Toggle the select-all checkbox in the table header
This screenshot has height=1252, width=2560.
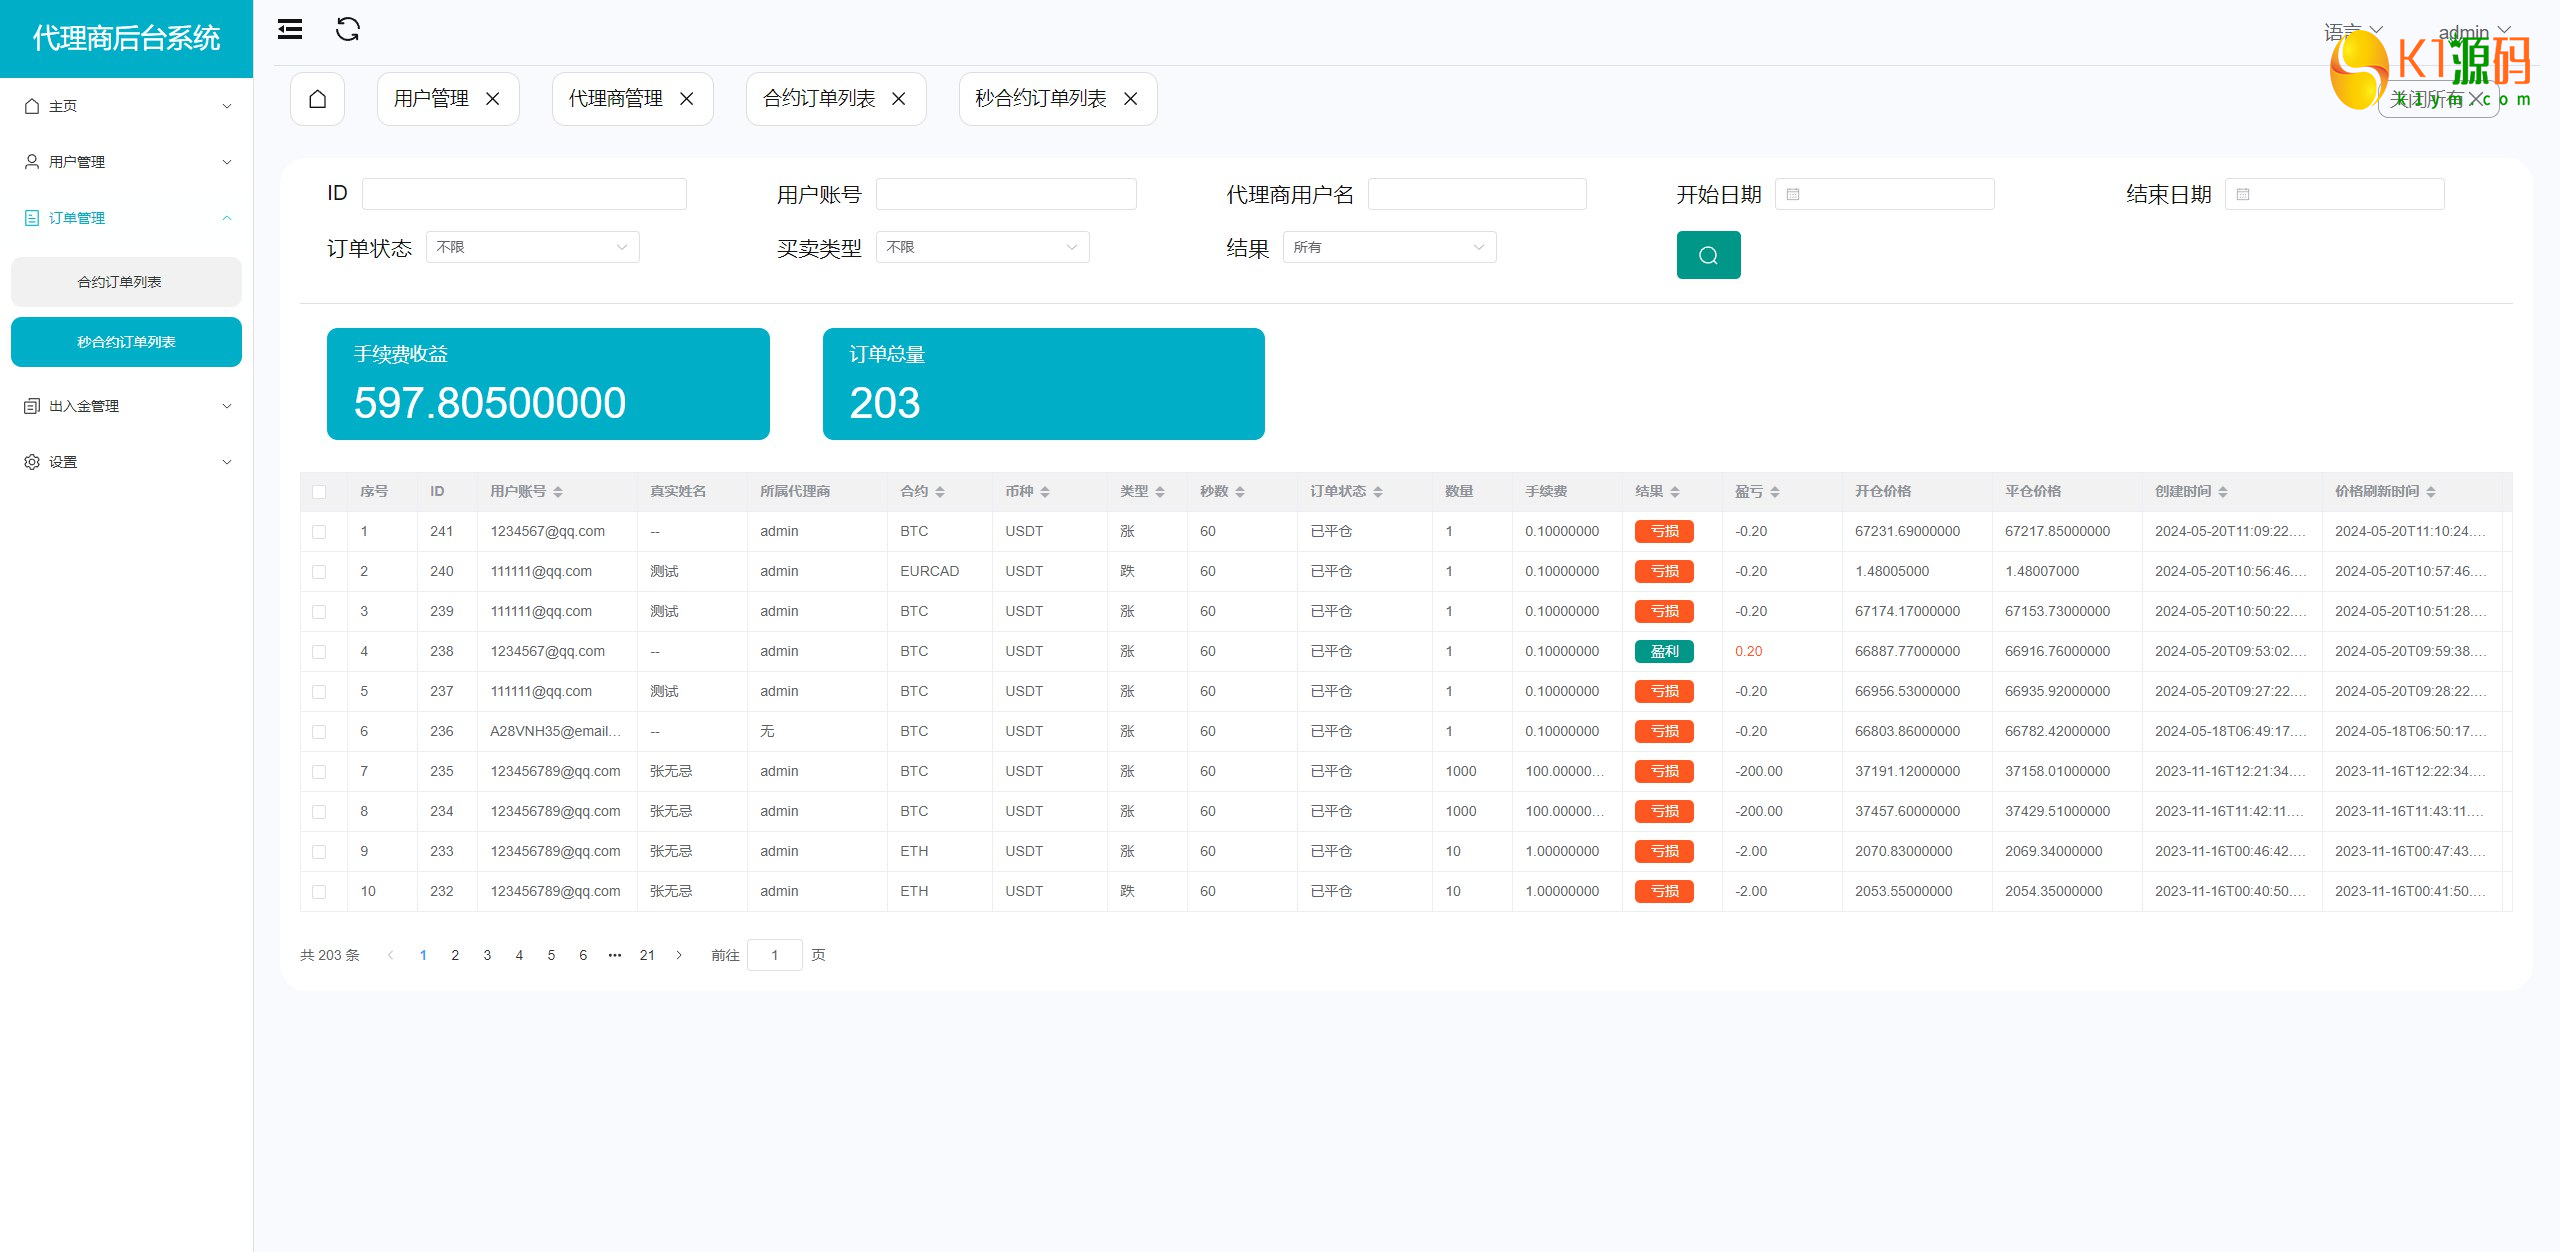point(319,492)
